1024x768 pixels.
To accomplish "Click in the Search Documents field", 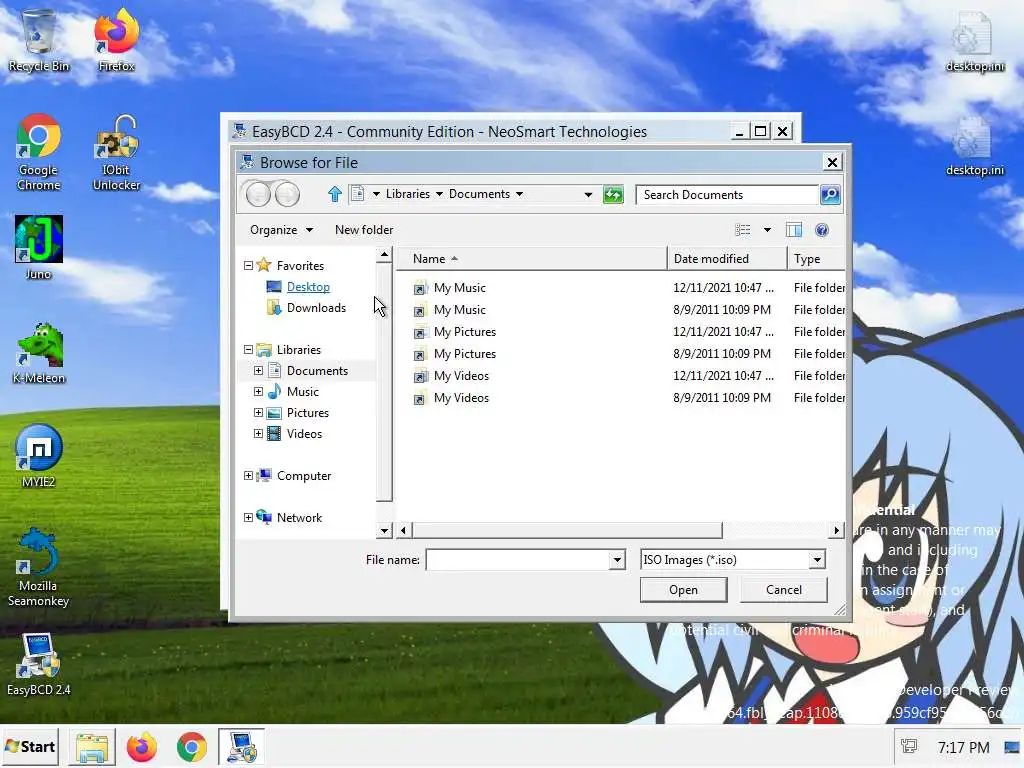I will (728, 195).
